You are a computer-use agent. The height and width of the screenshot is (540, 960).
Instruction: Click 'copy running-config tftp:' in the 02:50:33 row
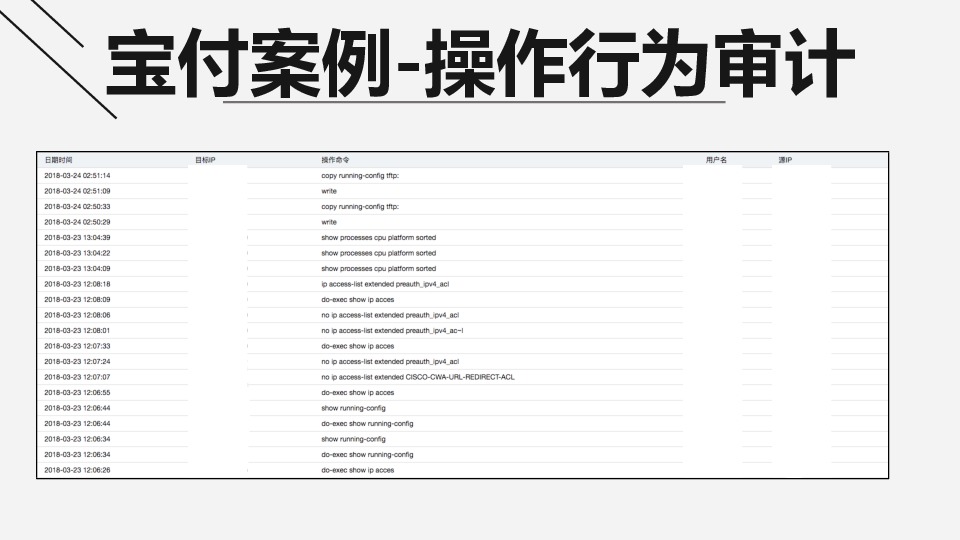[x=360, y=206]
